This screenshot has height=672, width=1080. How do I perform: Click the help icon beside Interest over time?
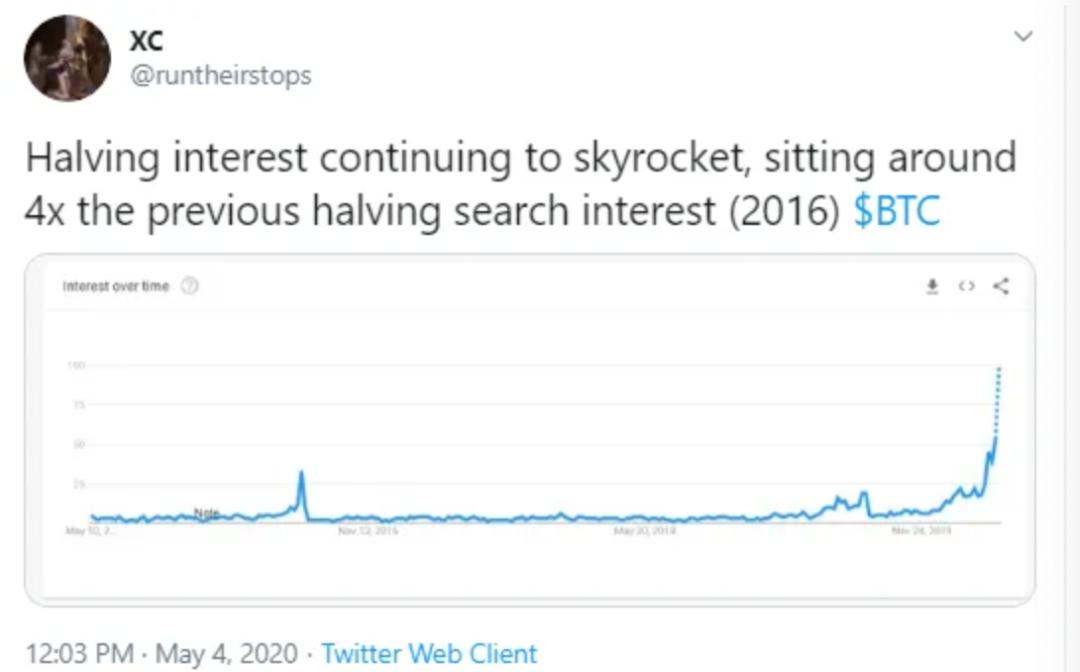click(x=190, y=286)
